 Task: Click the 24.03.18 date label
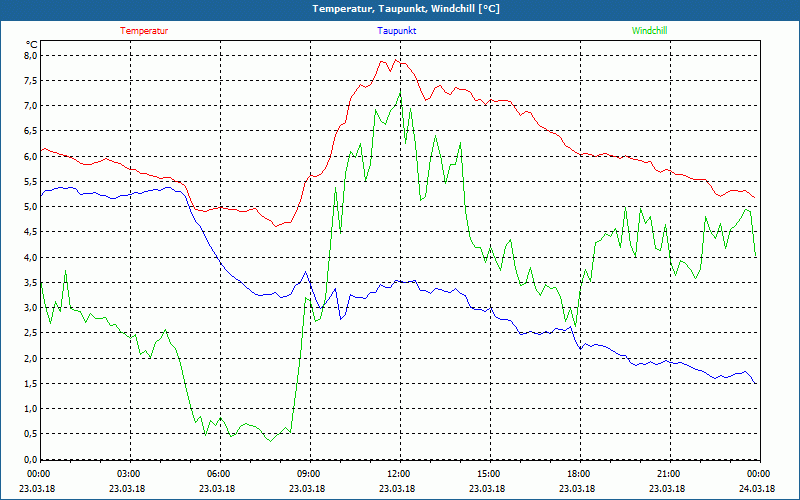[755, 489]
